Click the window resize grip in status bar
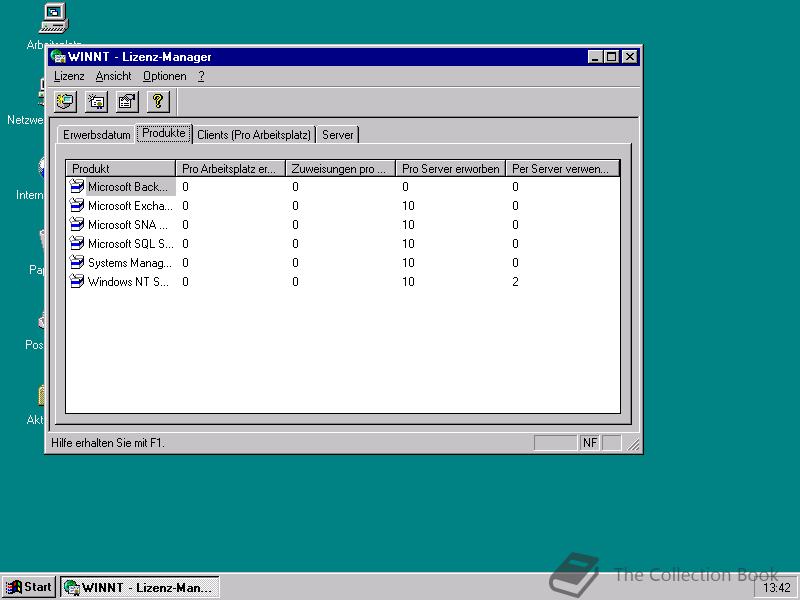This screenshot has width=800, height=600. (x=633, y=444)
